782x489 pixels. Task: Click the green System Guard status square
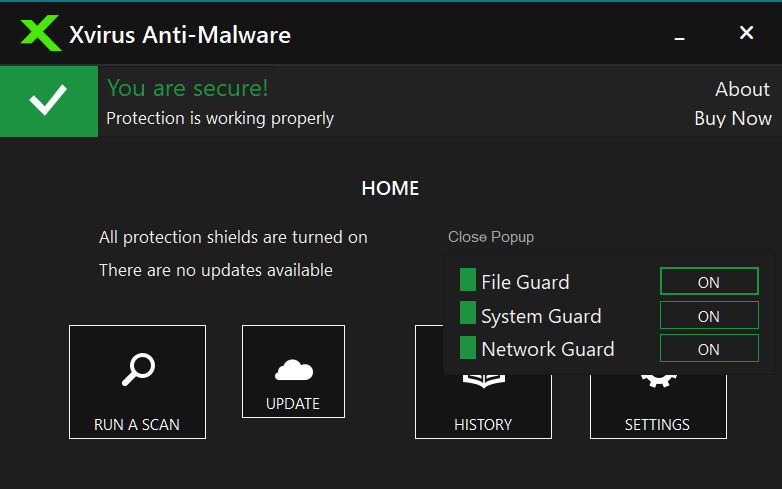pyautogui.click(x=467, y=315)
